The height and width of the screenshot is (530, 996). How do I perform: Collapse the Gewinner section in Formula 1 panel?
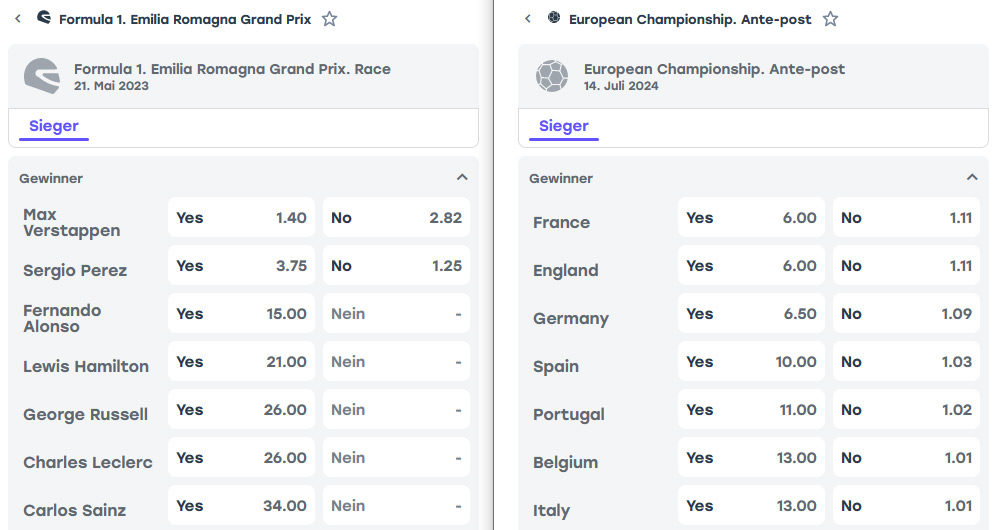[462, 177]
